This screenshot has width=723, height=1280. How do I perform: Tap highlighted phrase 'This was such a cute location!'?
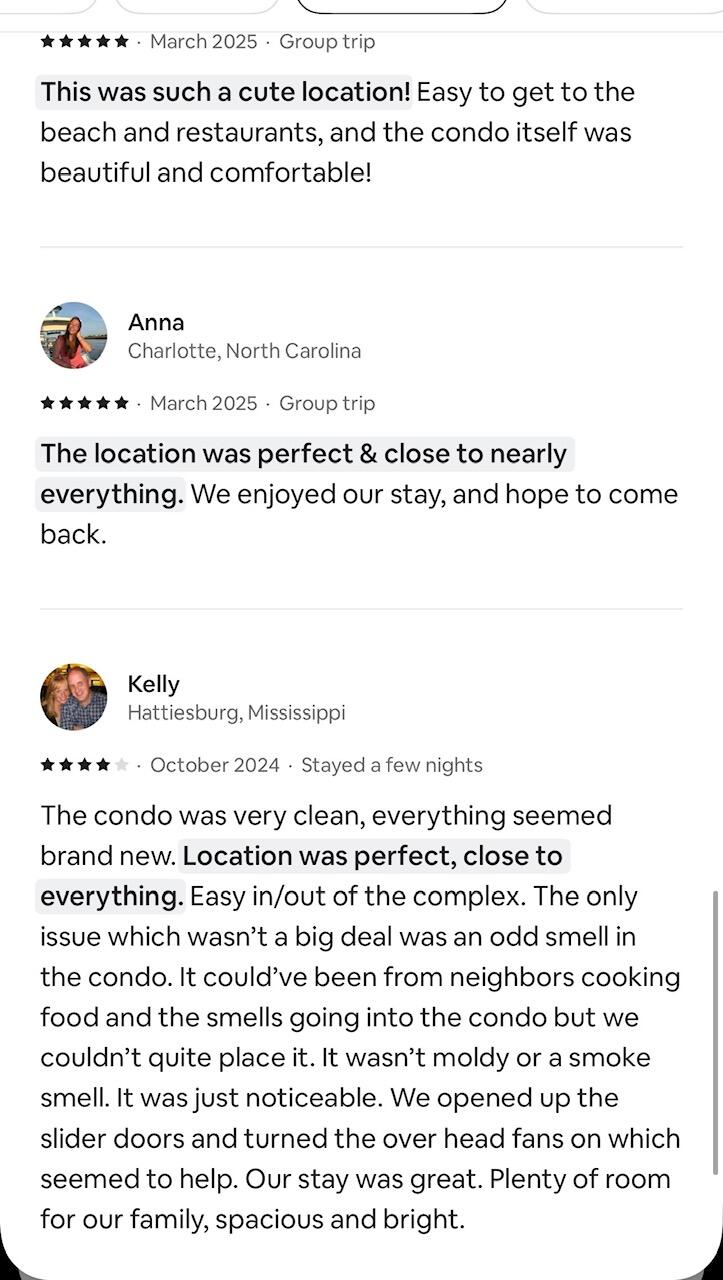225,92
